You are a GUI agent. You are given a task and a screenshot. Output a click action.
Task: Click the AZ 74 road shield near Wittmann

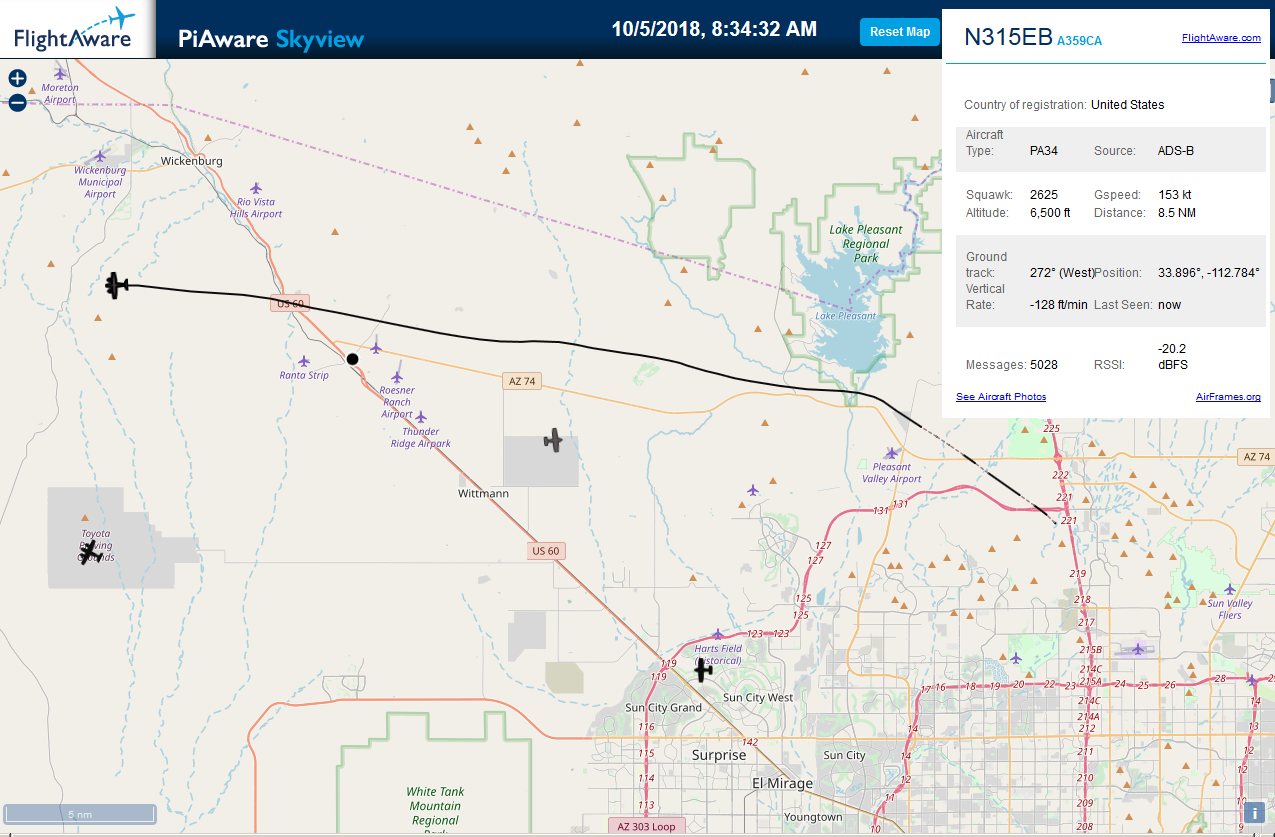pos(522,381)
